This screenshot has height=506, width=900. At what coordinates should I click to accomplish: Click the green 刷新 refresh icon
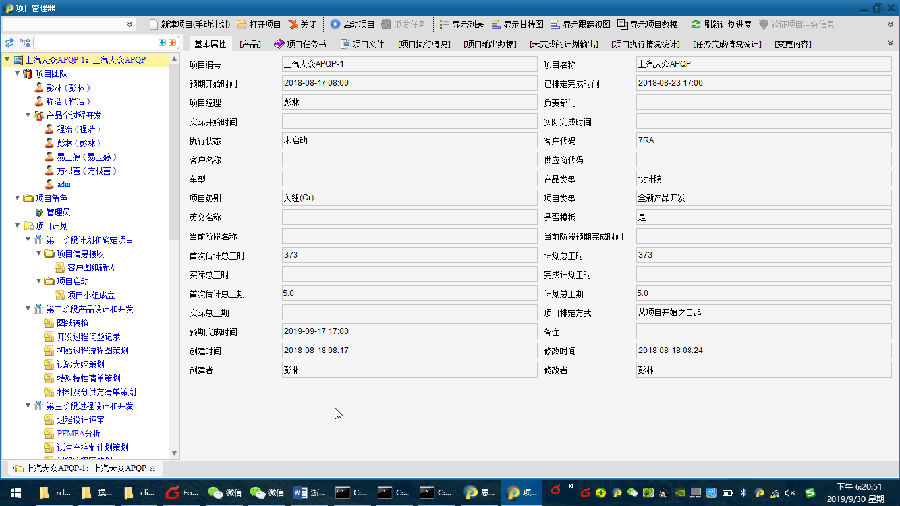click(696, 23)
